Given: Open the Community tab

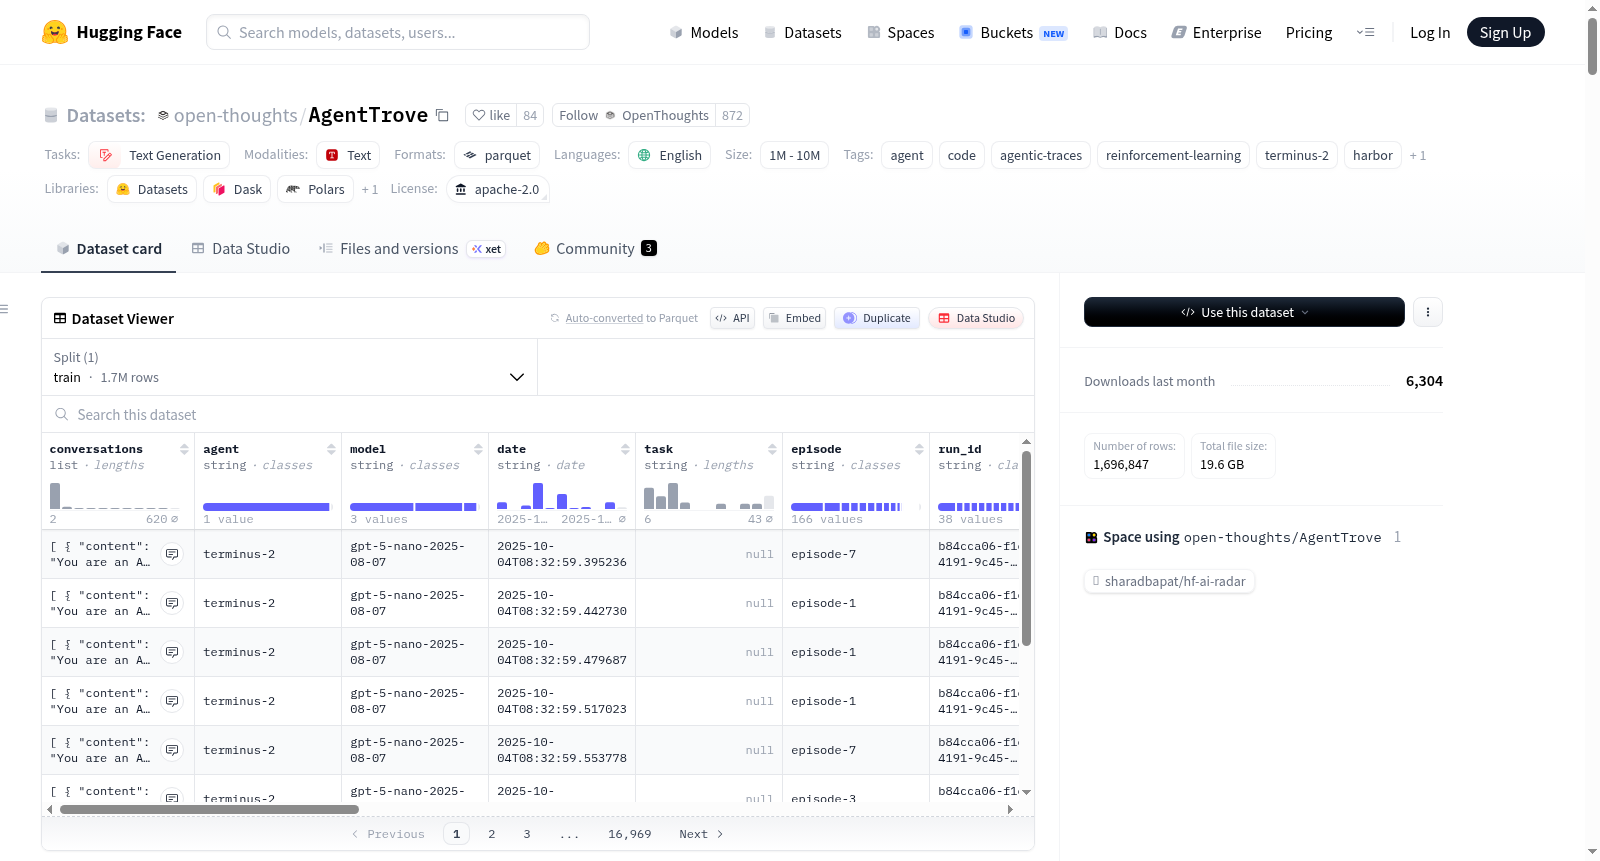Looking at the screenshot, I should click(596, 248).
